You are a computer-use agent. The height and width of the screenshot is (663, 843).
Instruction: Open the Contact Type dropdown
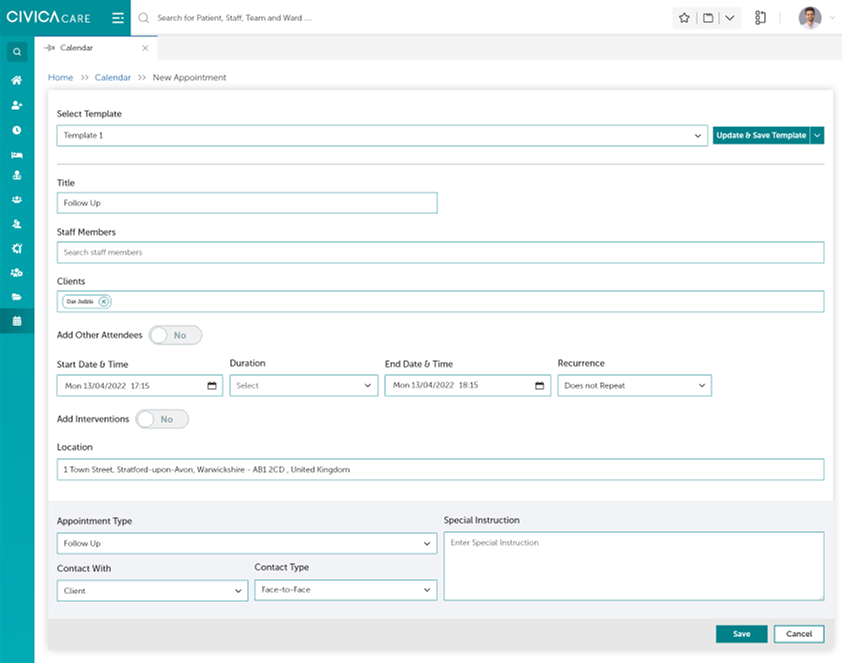[x=346, y=590]
